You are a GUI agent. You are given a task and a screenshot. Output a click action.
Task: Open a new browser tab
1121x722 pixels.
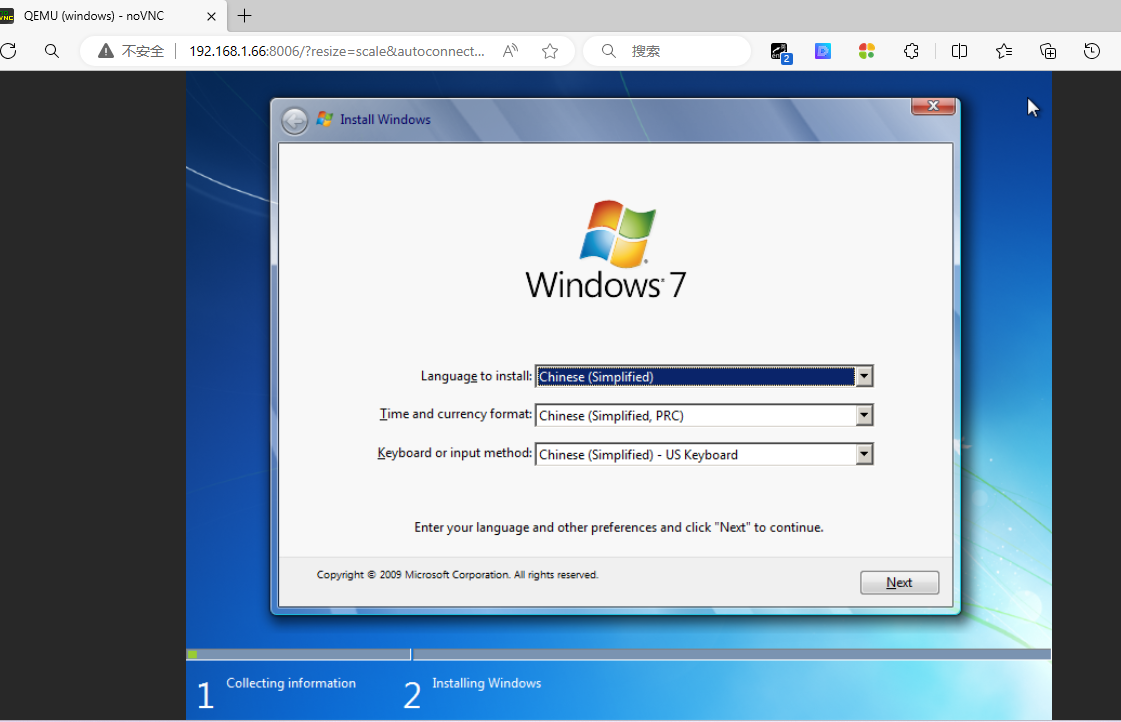pyautogui.click(x=245, y=16)
